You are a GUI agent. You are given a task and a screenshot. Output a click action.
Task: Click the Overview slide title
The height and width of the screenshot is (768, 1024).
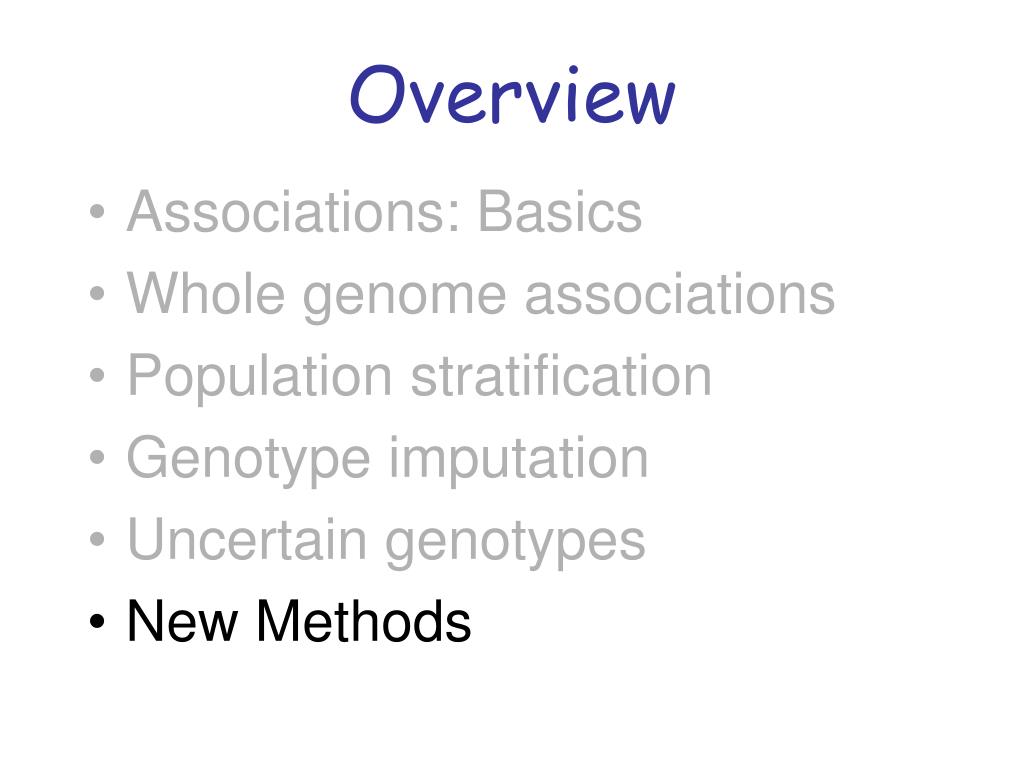tap(513, 95)
